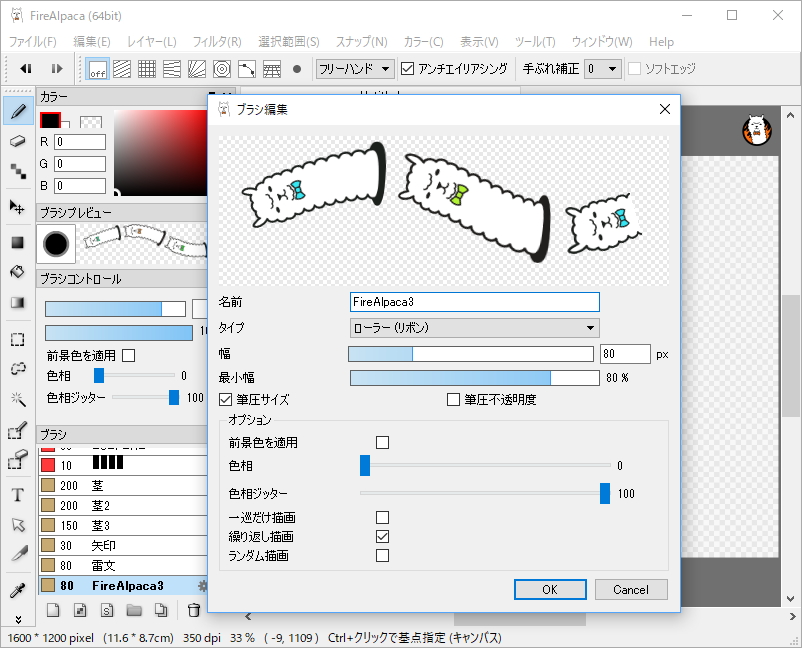The image size is (802, 648).
Task: Create a brush folder
Action: point(134,610)
